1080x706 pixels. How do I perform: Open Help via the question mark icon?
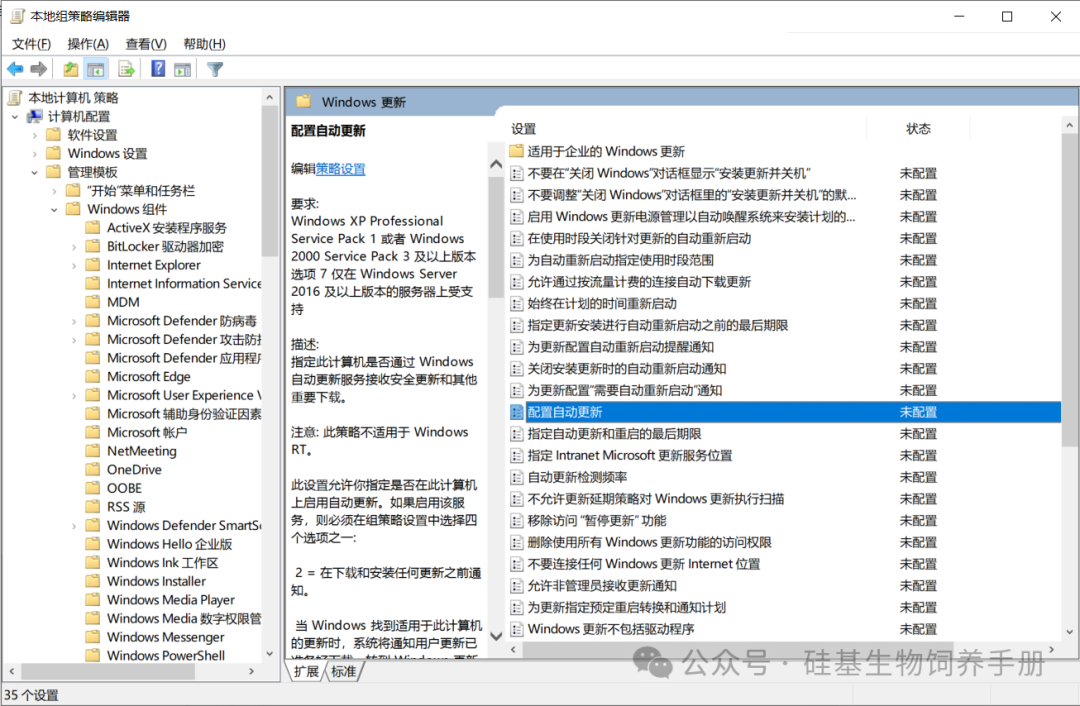158,69
